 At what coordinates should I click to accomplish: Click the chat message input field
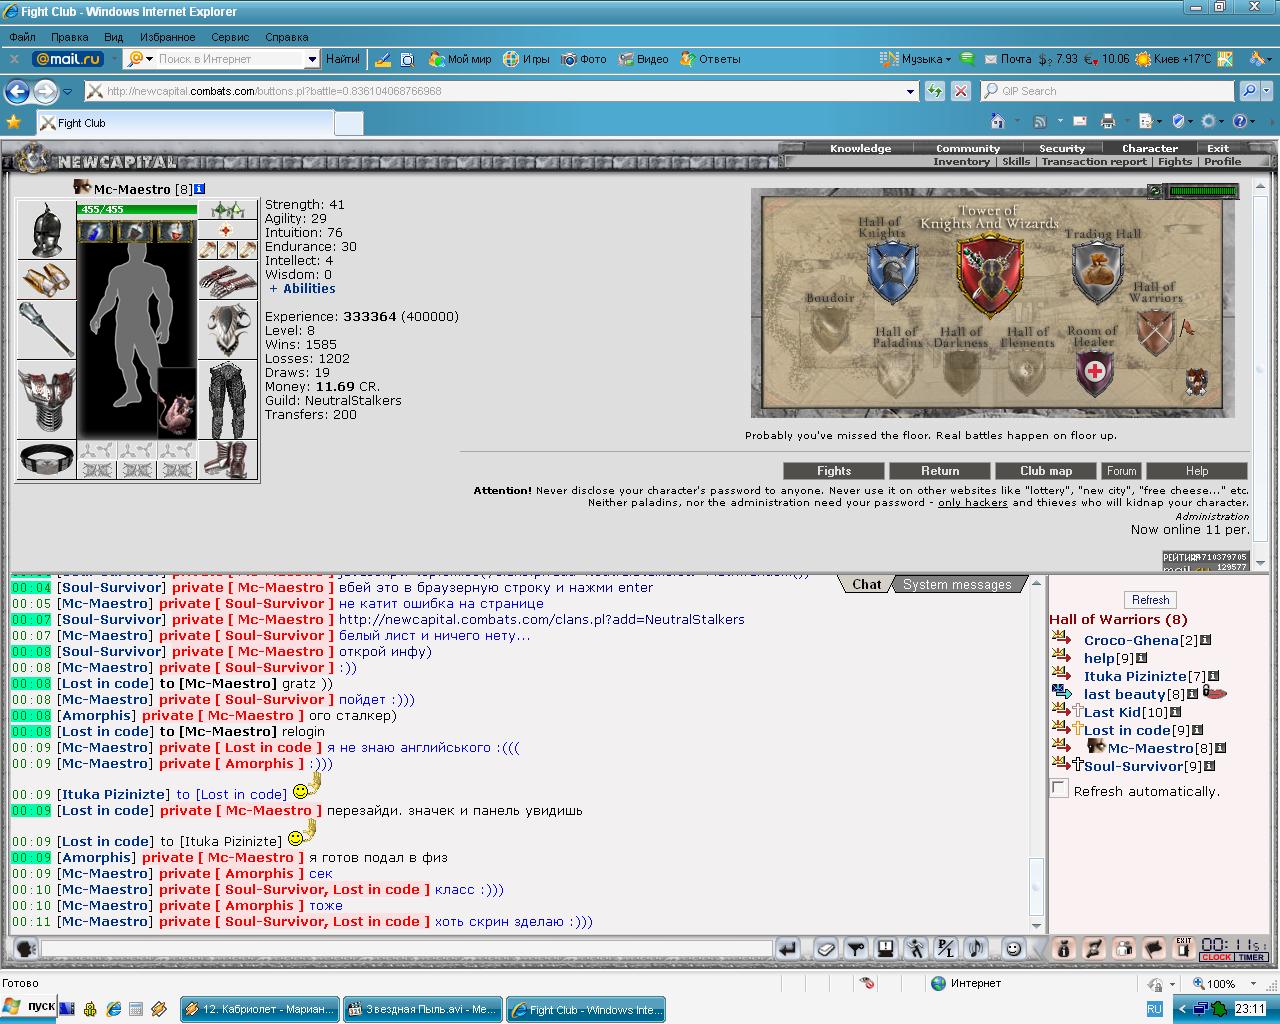tap(405, 948)
